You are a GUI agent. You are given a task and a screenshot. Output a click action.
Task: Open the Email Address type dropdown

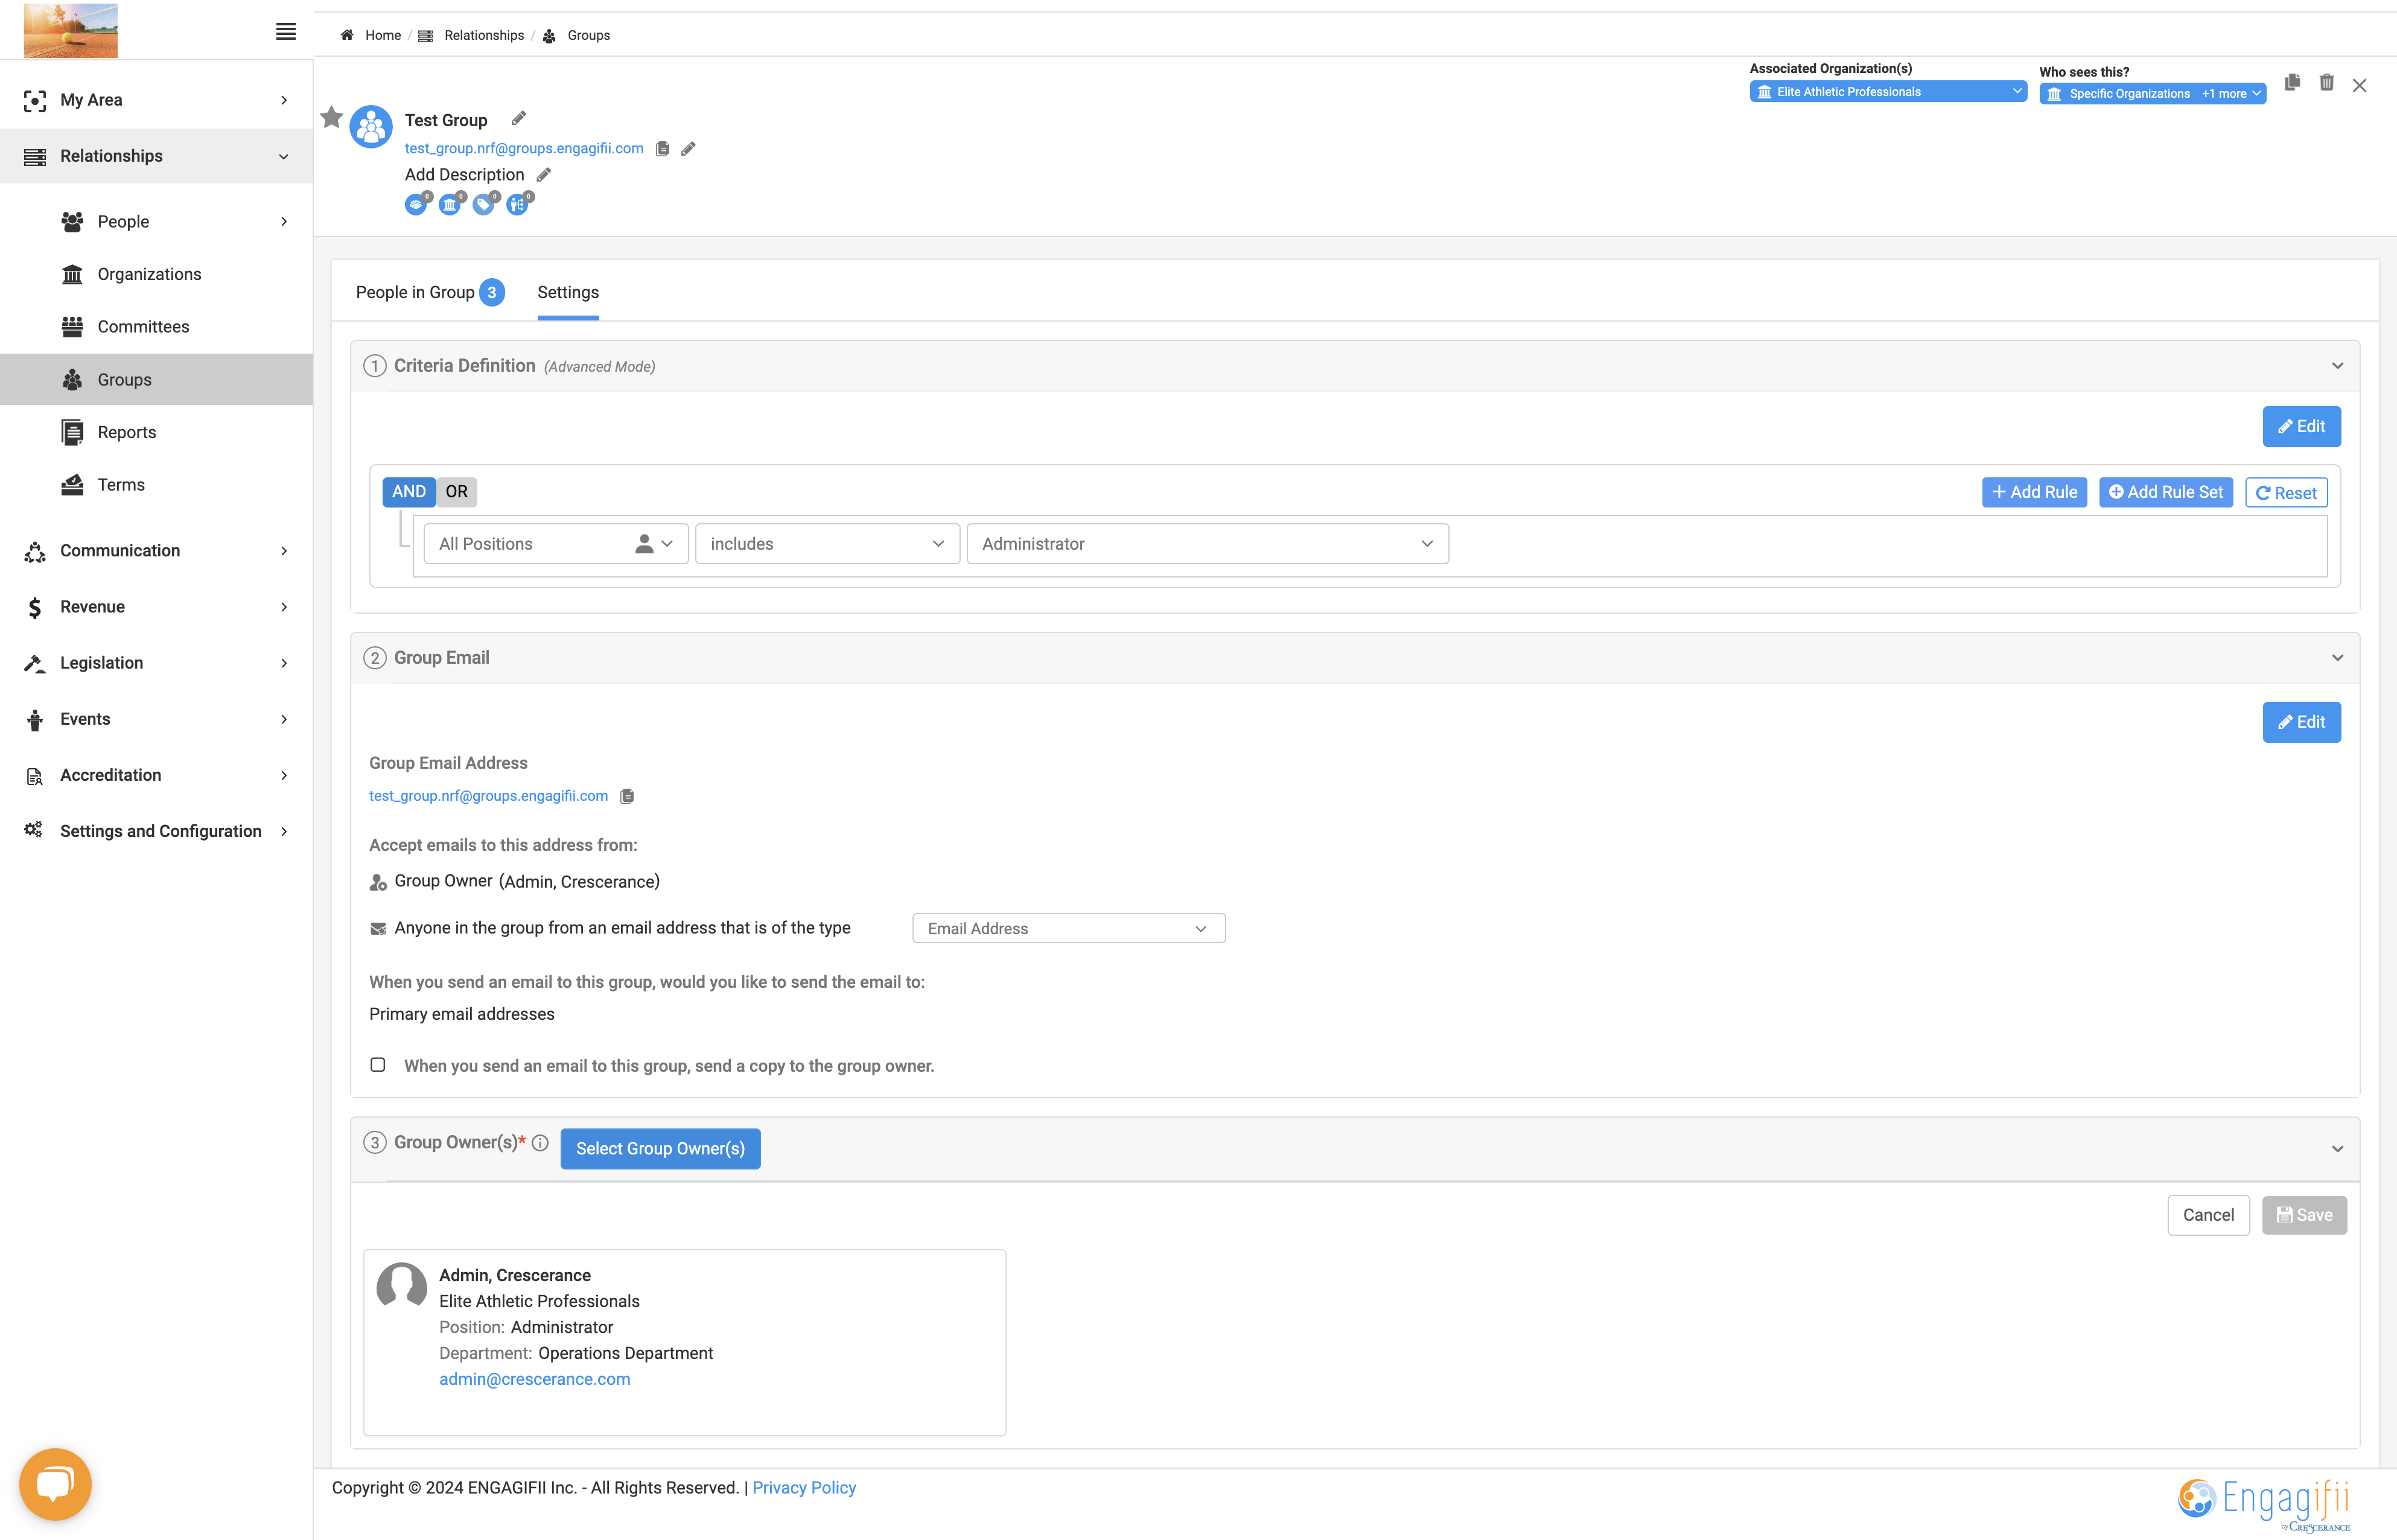[x=1068, y=929]
